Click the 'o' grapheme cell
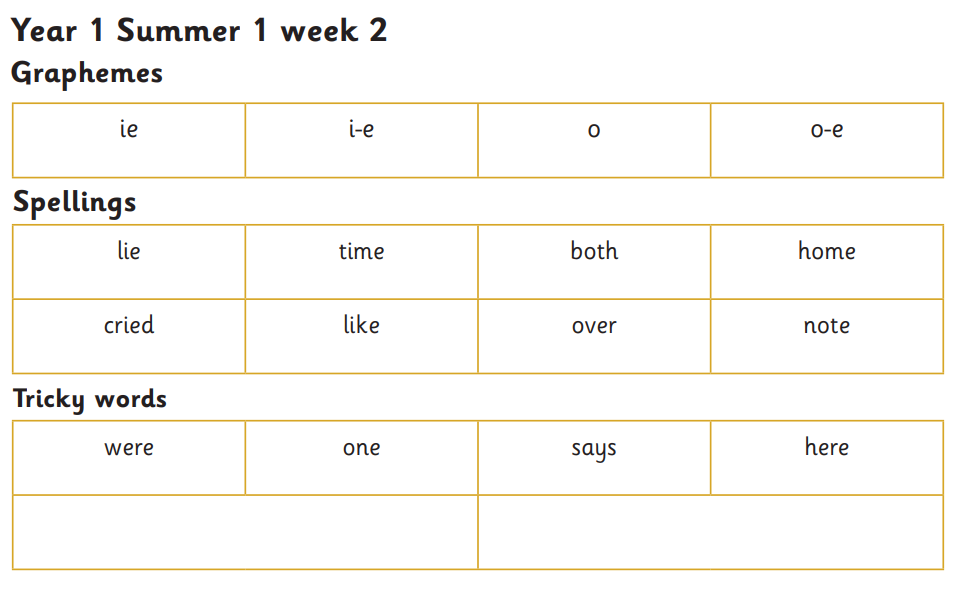 coord(594,141)
